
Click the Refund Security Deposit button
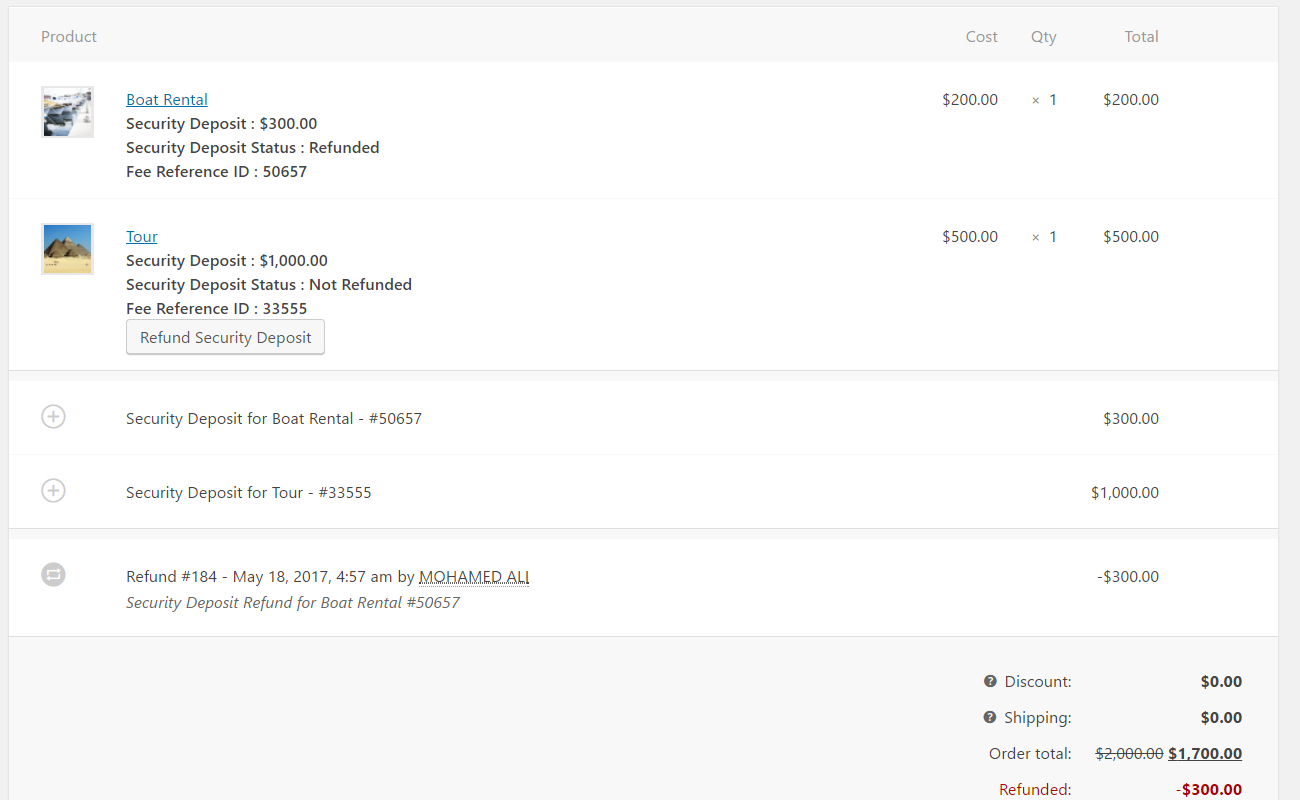pyautogui.click(x=225, y=338)
